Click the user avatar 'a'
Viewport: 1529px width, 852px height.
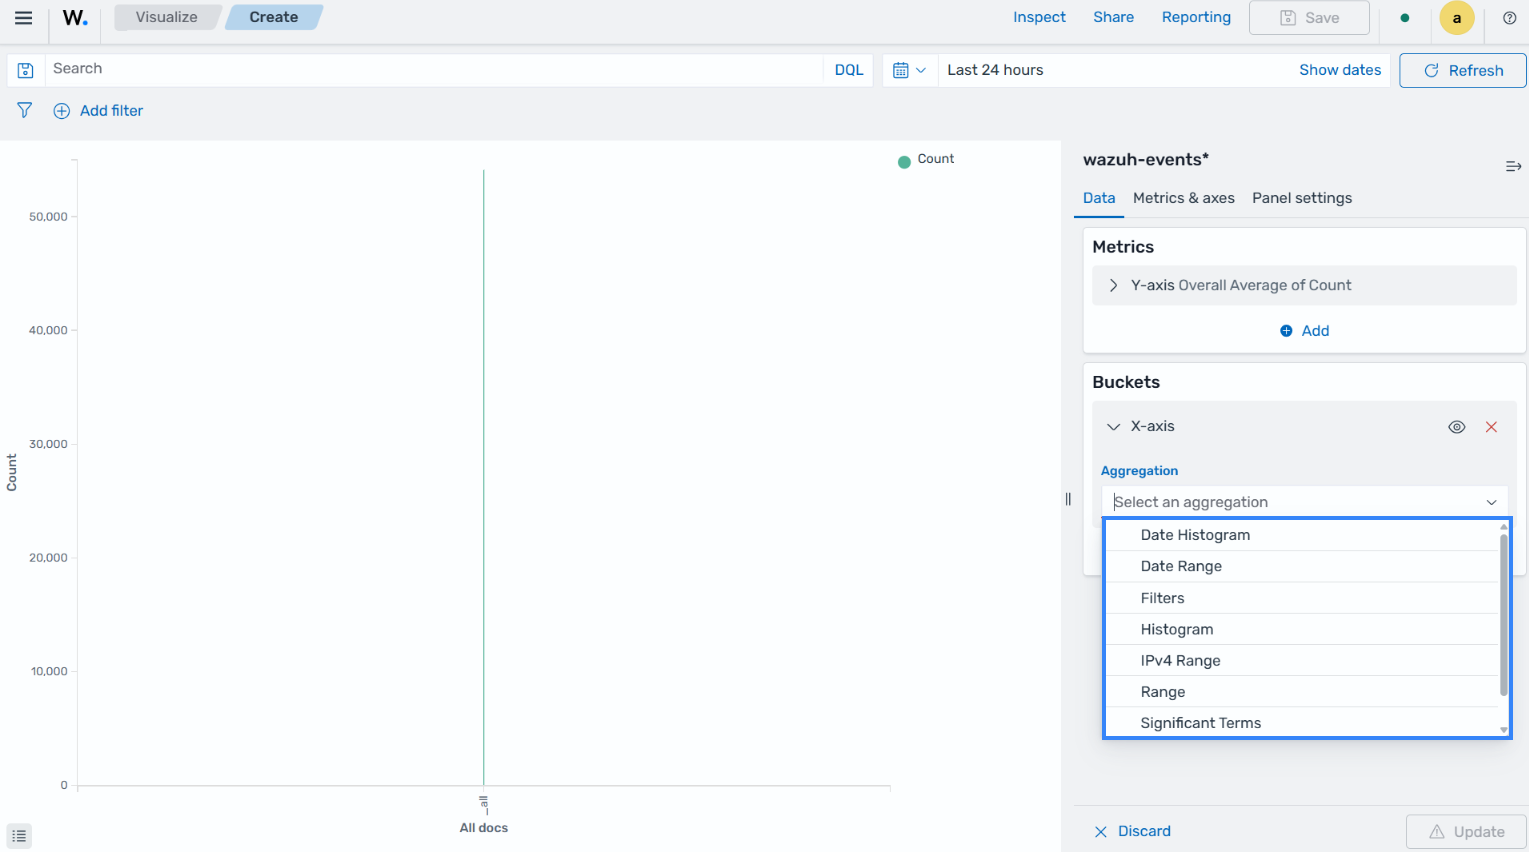[1456, 18]
